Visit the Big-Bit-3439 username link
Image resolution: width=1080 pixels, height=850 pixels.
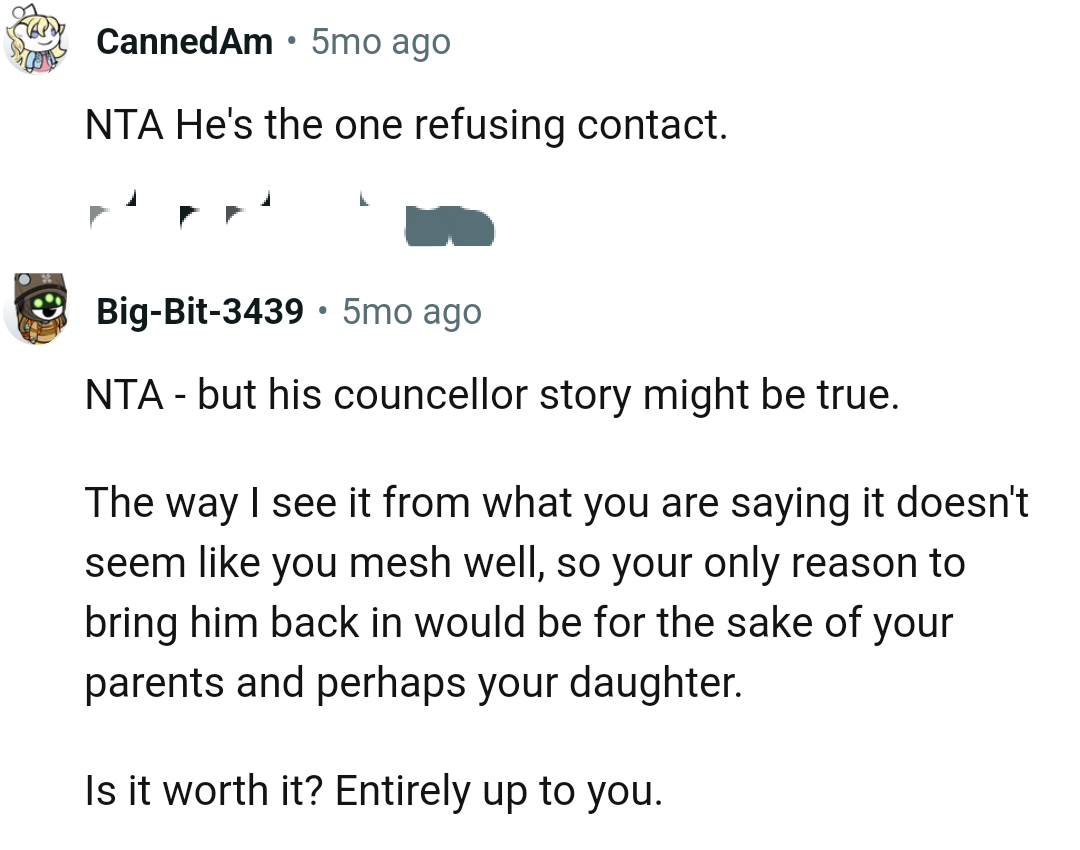tap(200, 312)
